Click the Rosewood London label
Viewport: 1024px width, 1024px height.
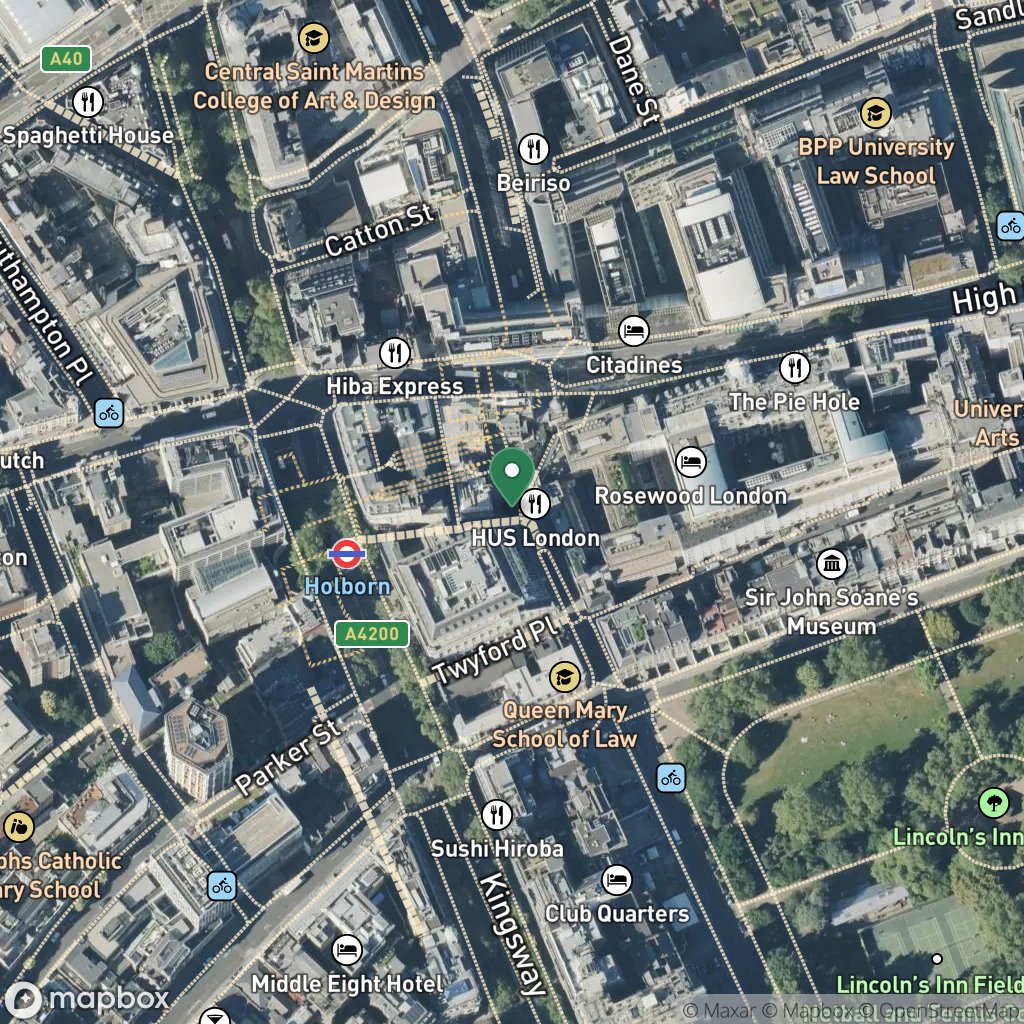point(691,496)
